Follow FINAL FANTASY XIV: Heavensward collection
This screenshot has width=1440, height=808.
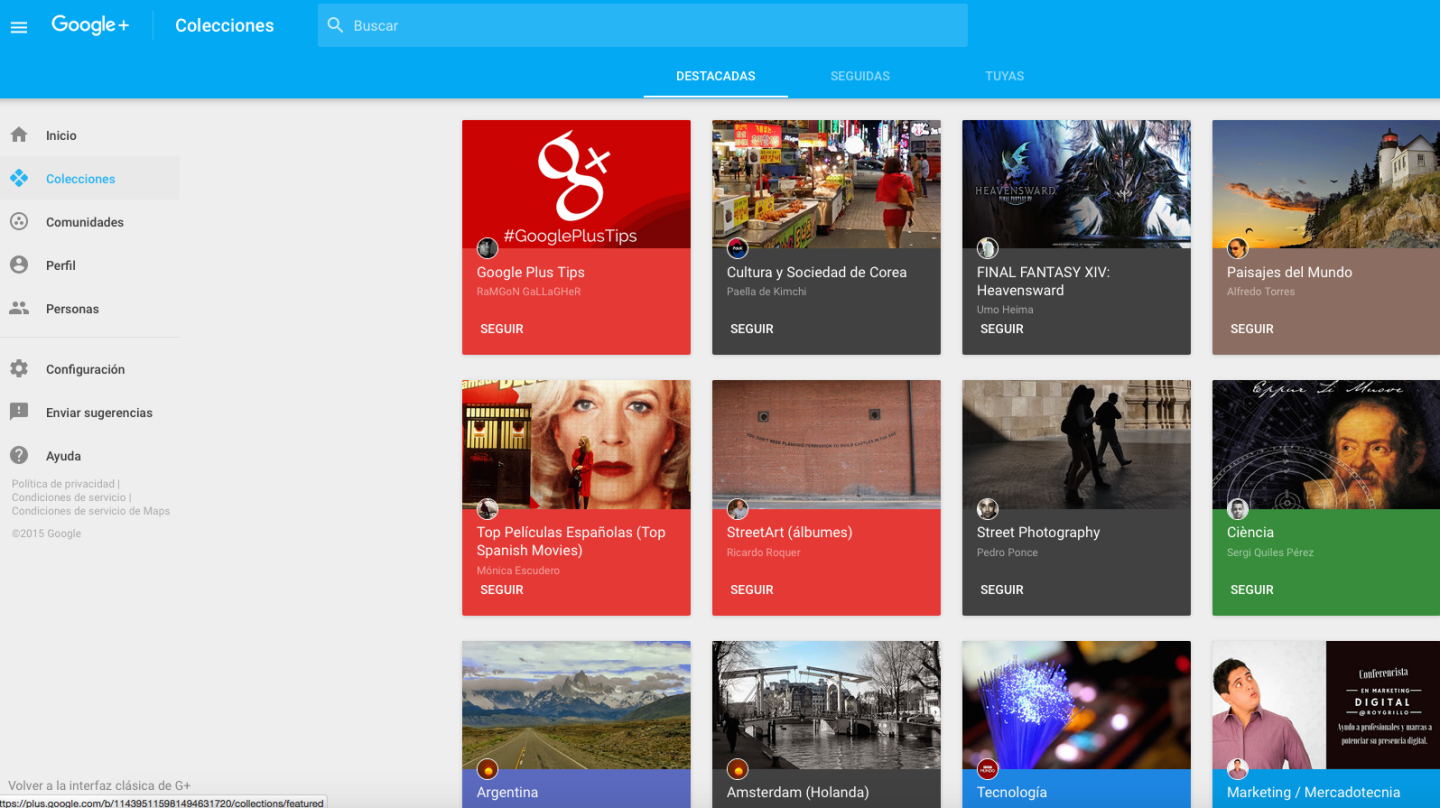pos(1002,328)
